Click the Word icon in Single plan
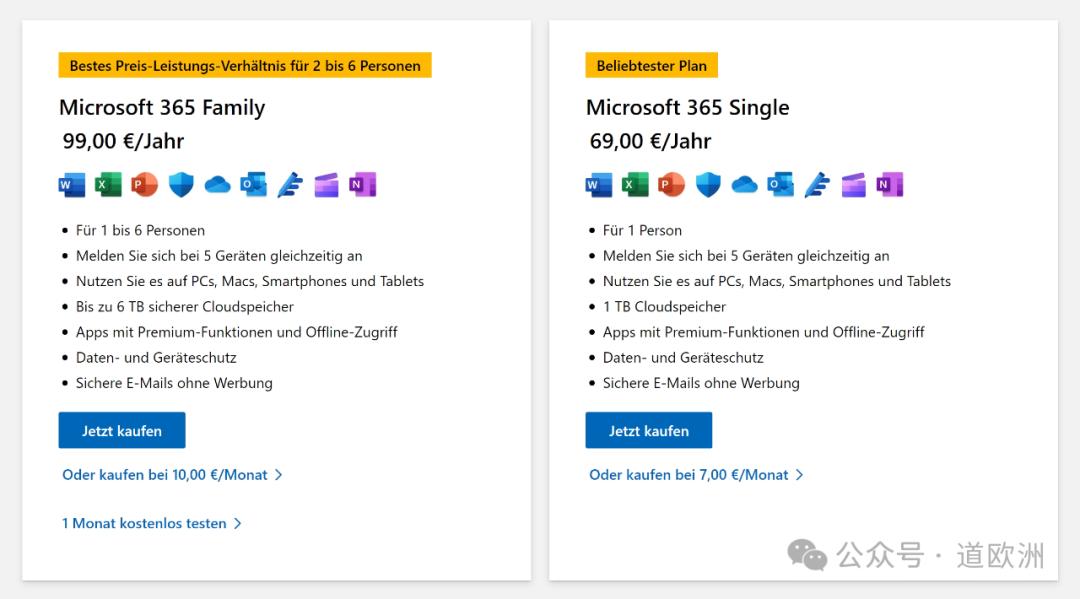Screen dimensions: 1080x599 pos(599,185)
